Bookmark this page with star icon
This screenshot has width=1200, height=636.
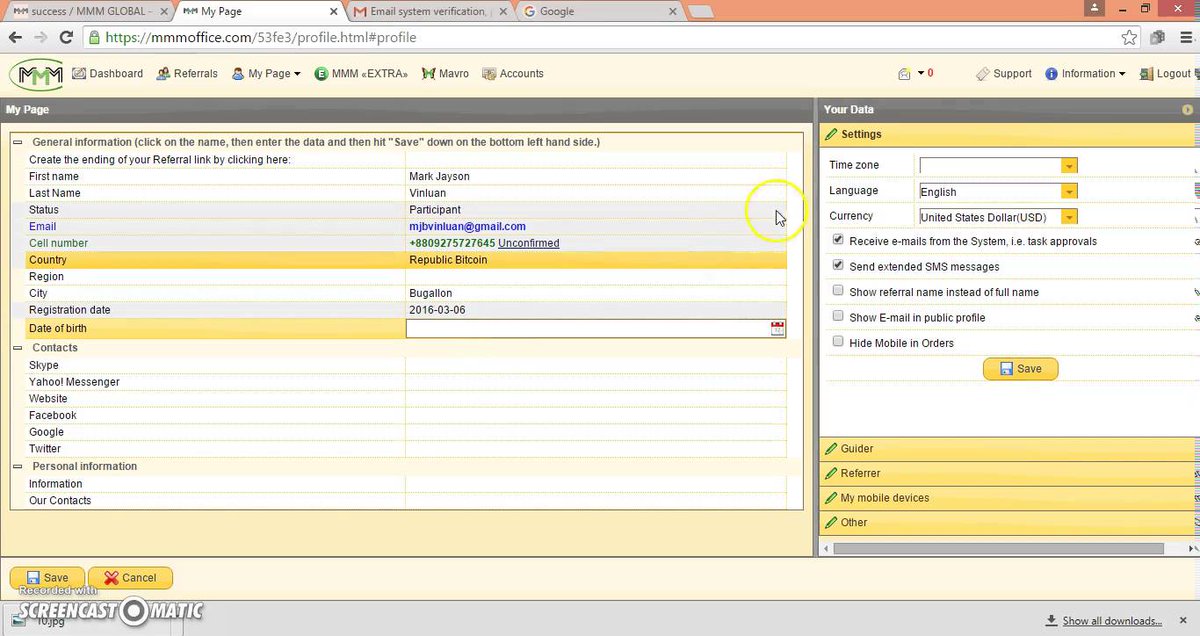click(1129, 38)
